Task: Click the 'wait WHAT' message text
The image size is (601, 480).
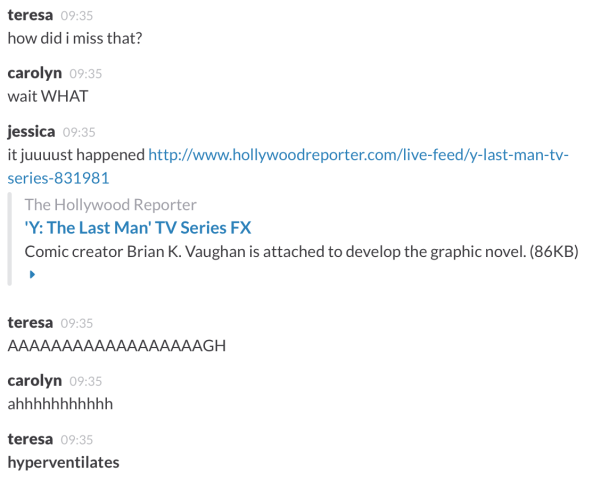Action: click(x=48, y=96)
